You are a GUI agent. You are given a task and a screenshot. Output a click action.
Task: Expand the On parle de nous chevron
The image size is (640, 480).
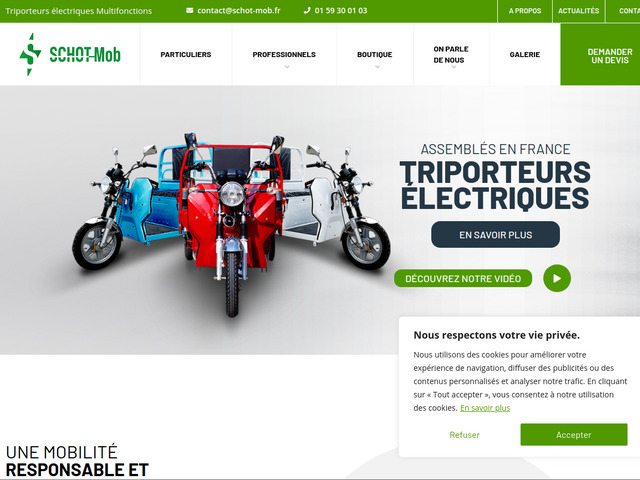[x=453, y=67]
